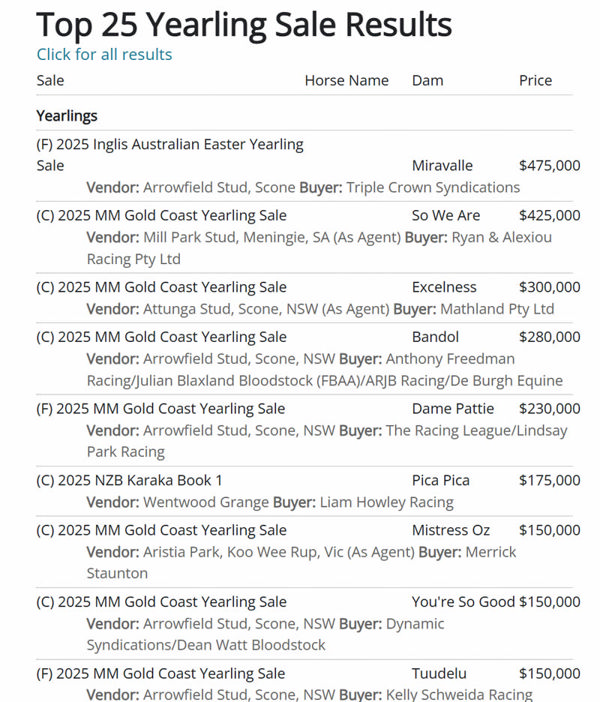
Task: Click the 'Top 25 Yearling Sale Results' heading
Action: 244,23
